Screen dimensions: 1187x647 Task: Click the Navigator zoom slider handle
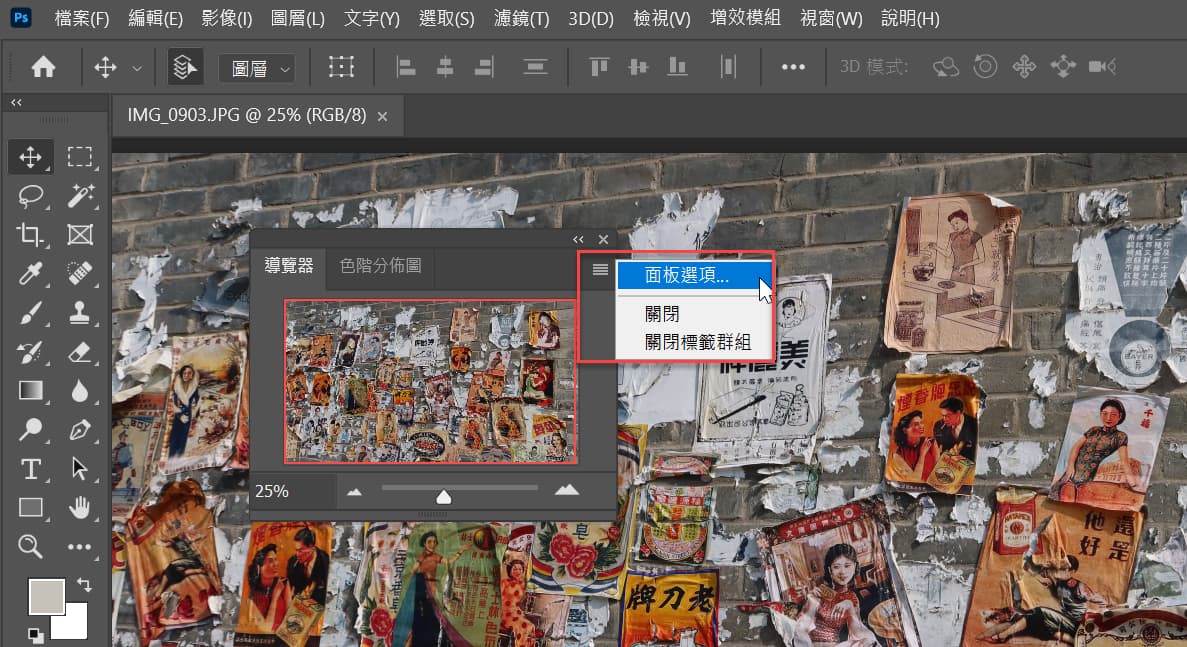click(444, 496)
